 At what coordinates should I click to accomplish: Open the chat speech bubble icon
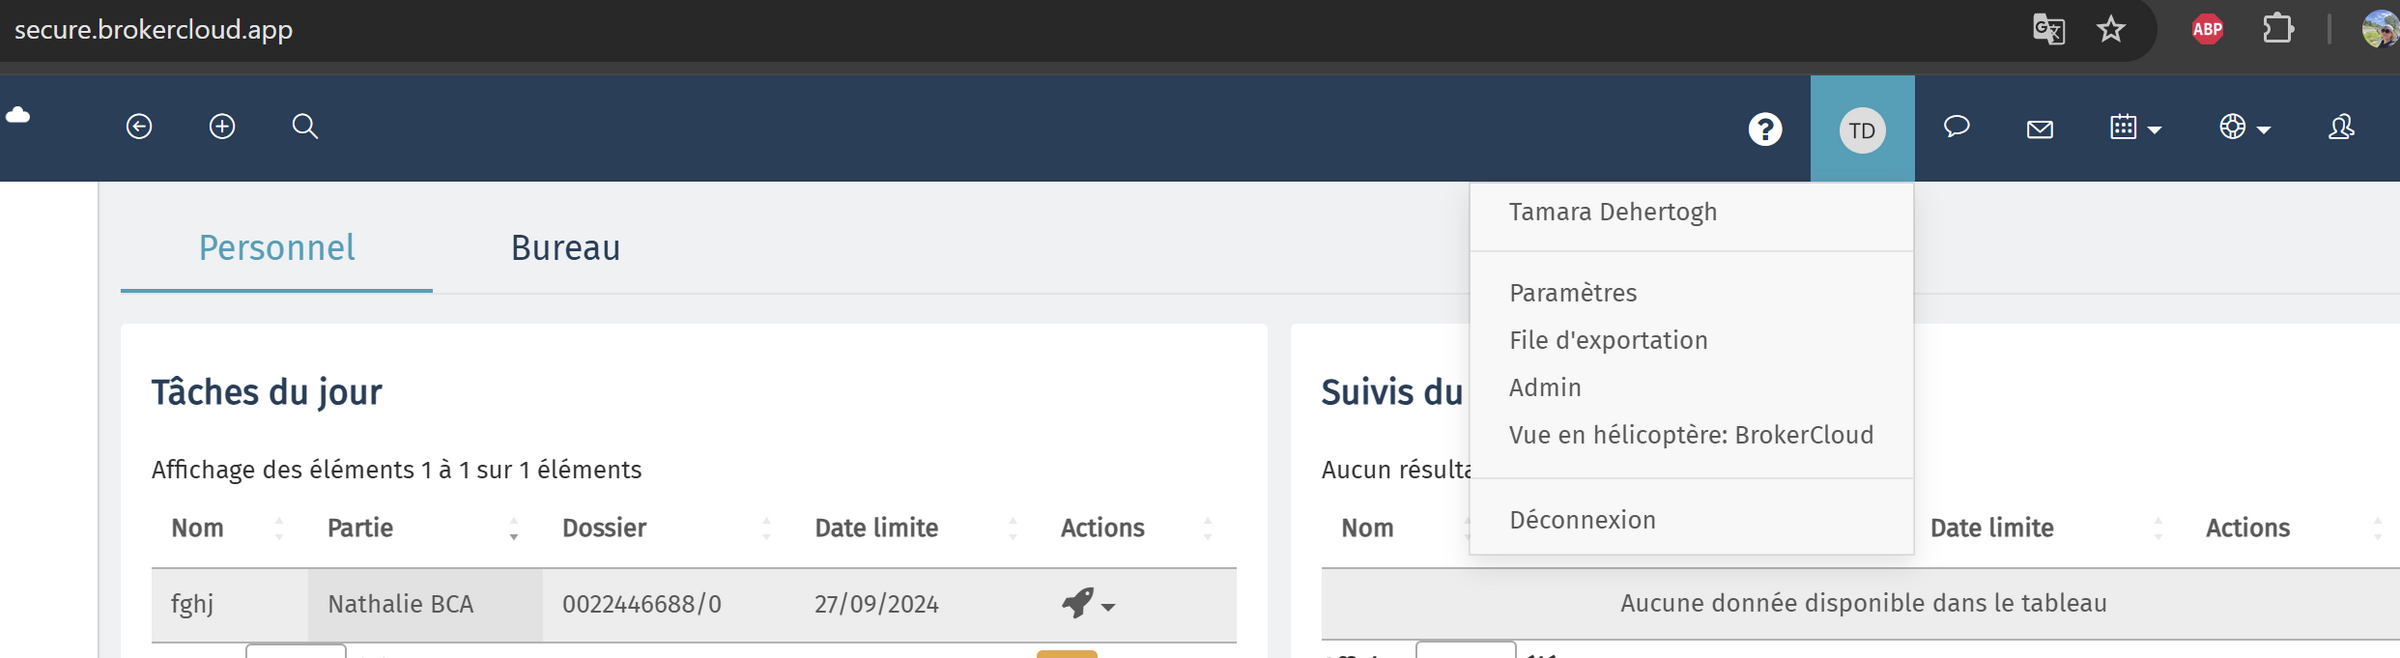[x=1957, y=126]
